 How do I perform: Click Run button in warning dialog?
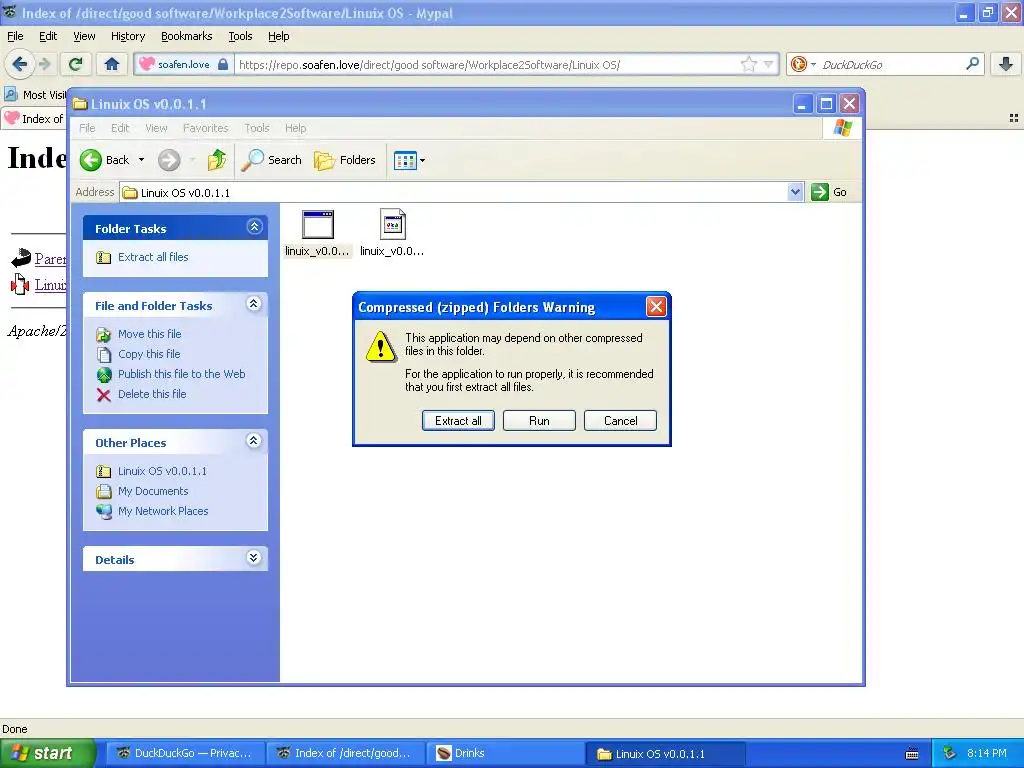click(539, 421)
